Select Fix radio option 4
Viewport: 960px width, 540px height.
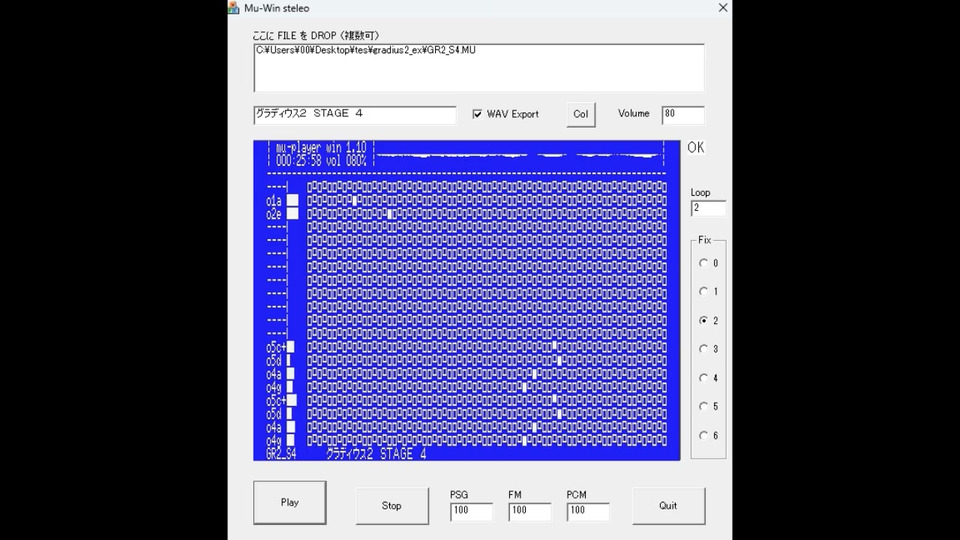[703, 378]
